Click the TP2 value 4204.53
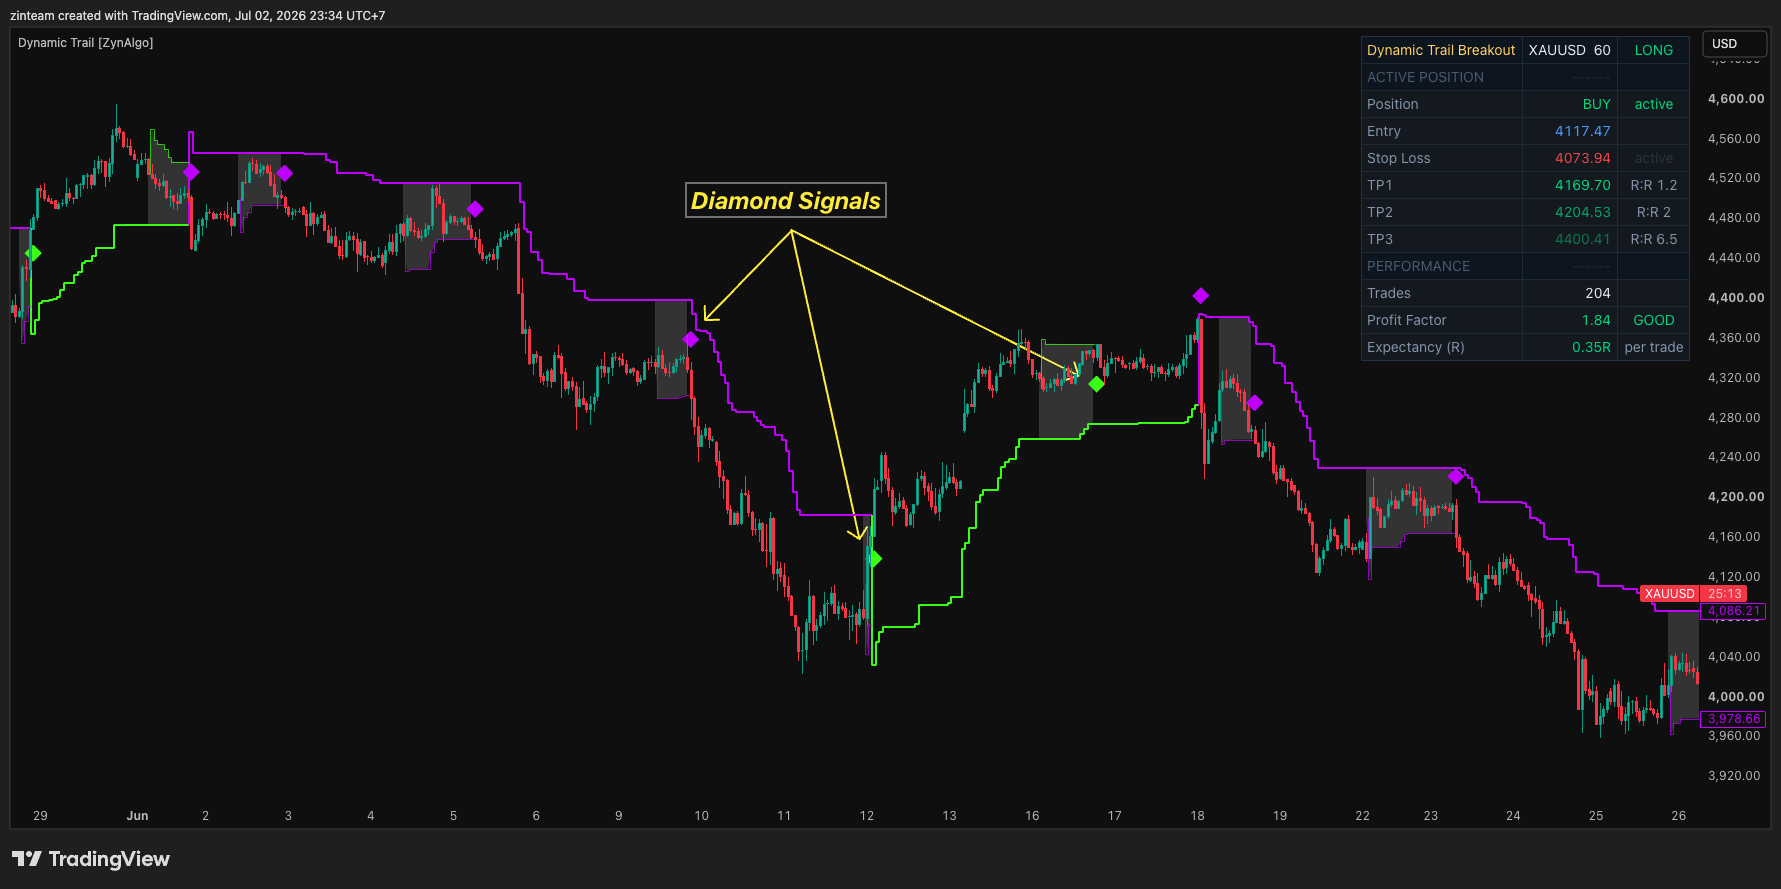 pyautogui.click(x=1582, y=212)
